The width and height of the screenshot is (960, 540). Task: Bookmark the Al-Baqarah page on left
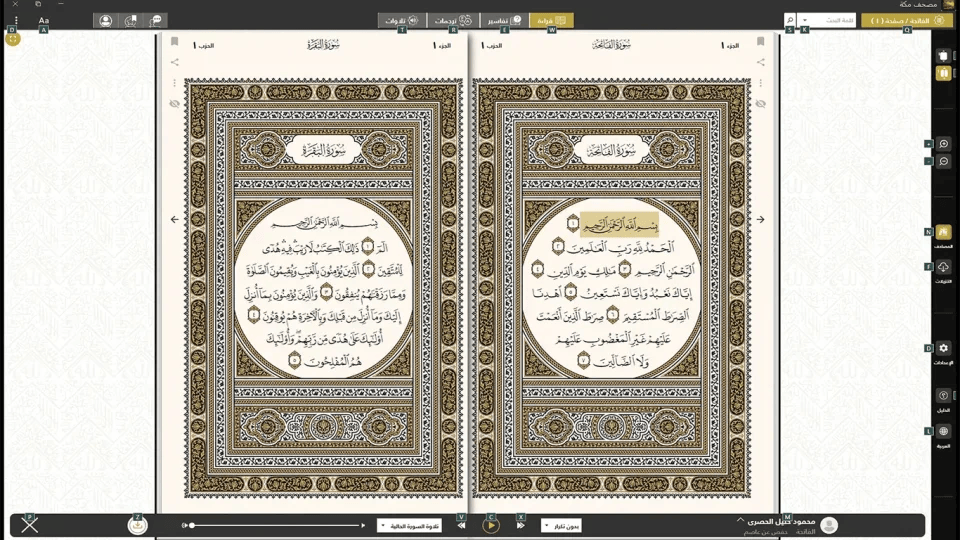(175, 42)
